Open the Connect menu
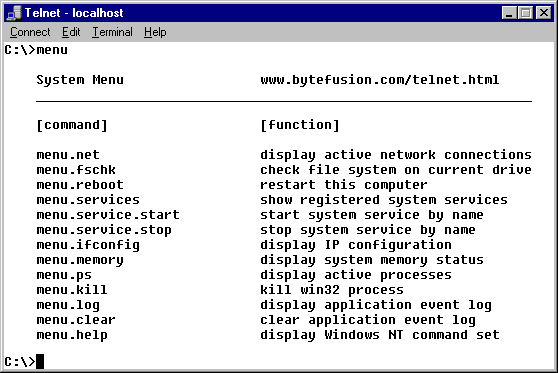This screenshot has height=373, width=558. click(30, 32)
